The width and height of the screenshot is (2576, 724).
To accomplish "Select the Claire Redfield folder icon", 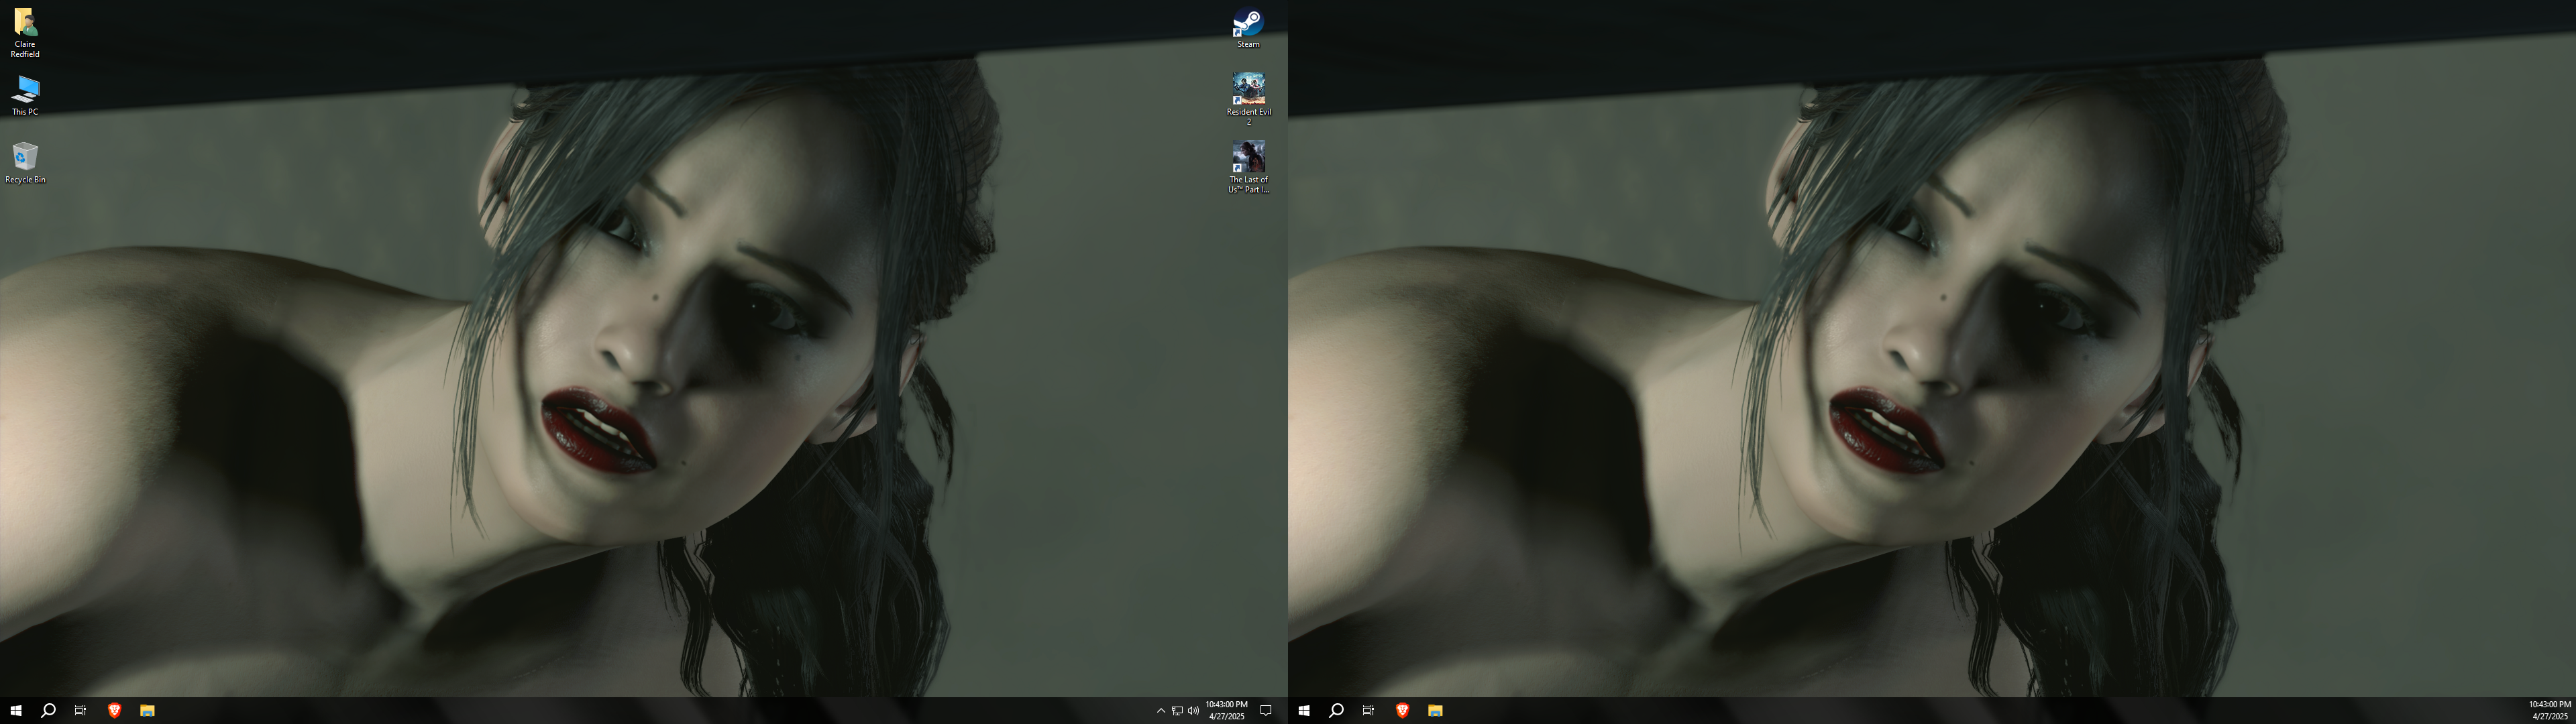I will pyautogui.click(x=25, y=33).
